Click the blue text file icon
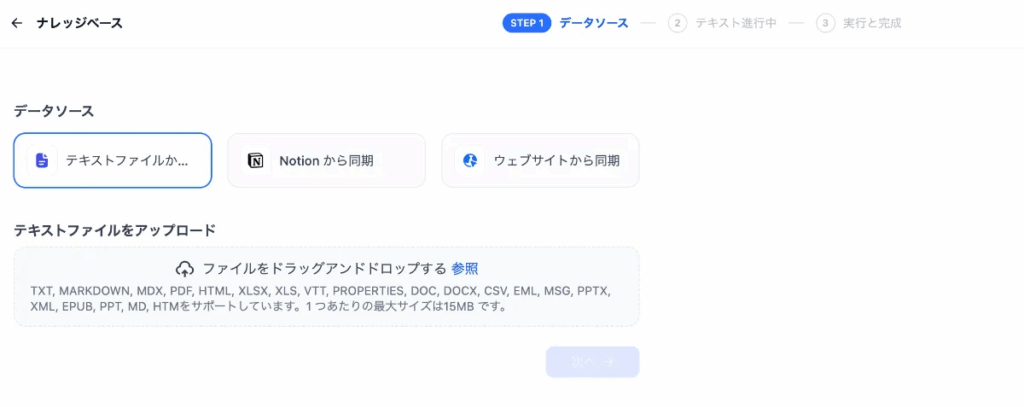The height and width of the screenshot is (407, 1024). click(42, 160)
